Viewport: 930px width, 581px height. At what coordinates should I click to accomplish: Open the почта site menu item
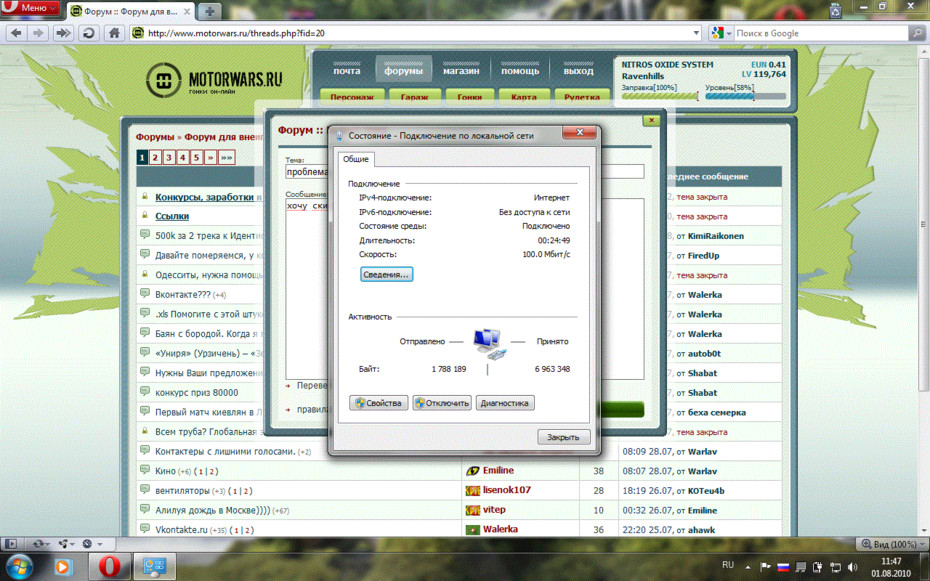point(346,71)
